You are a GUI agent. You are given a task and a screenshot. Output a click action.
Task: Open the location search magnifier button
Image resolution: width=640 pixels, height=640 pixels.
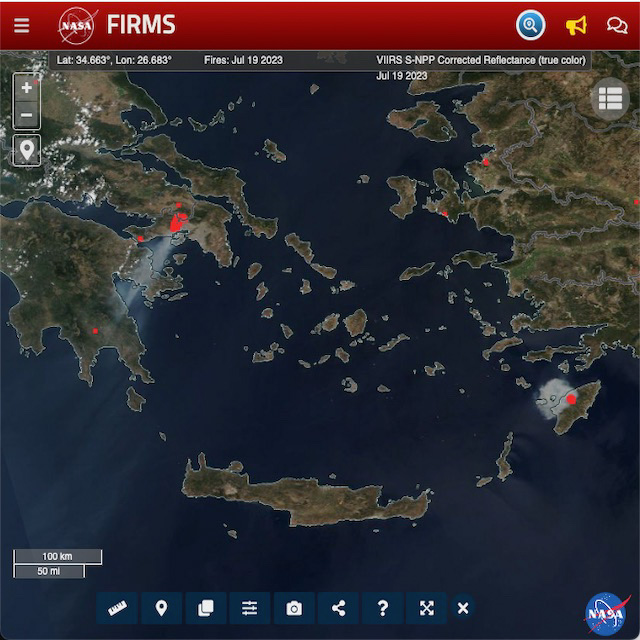click(530, 25)
